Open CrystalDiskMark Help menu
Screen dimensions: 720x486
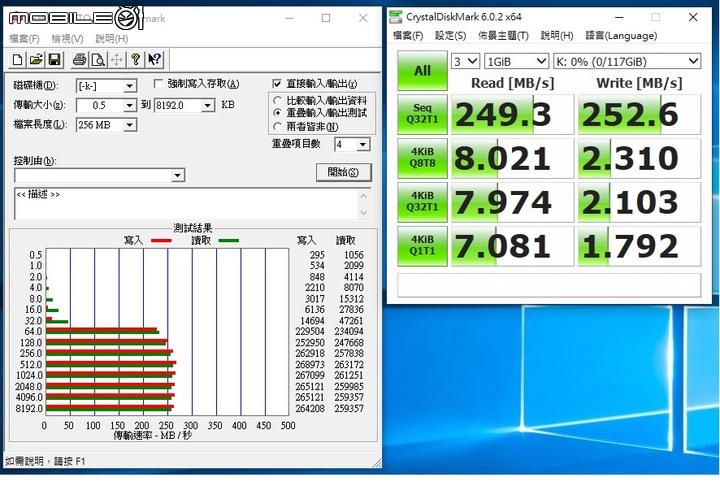click(x=557, y=36)
